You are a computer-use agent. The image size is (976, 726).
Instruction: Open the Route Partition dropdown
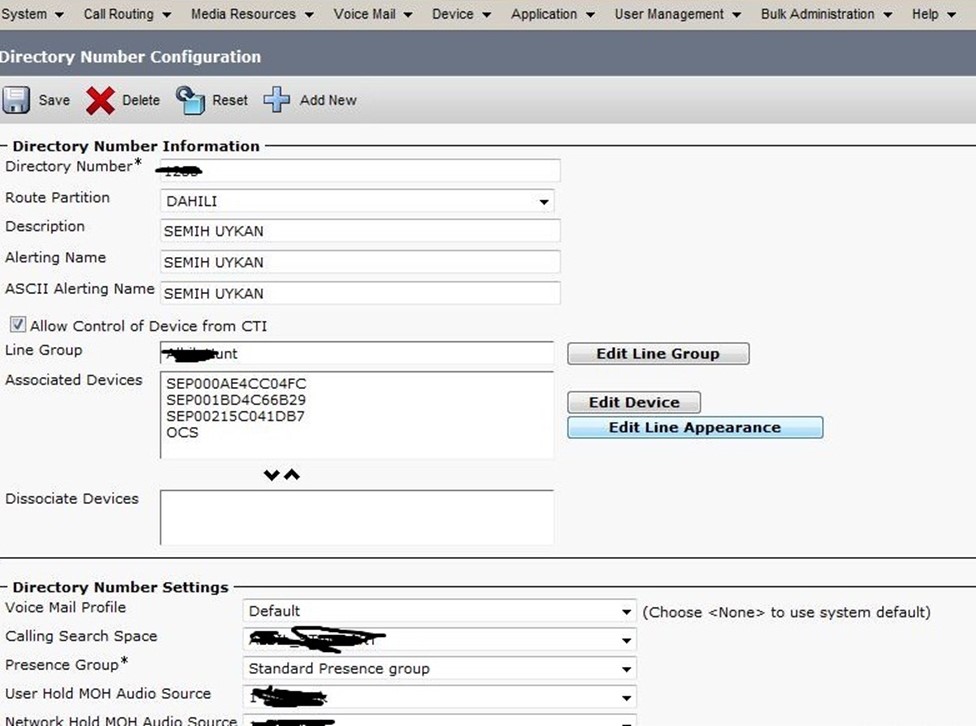click(543, 202)
